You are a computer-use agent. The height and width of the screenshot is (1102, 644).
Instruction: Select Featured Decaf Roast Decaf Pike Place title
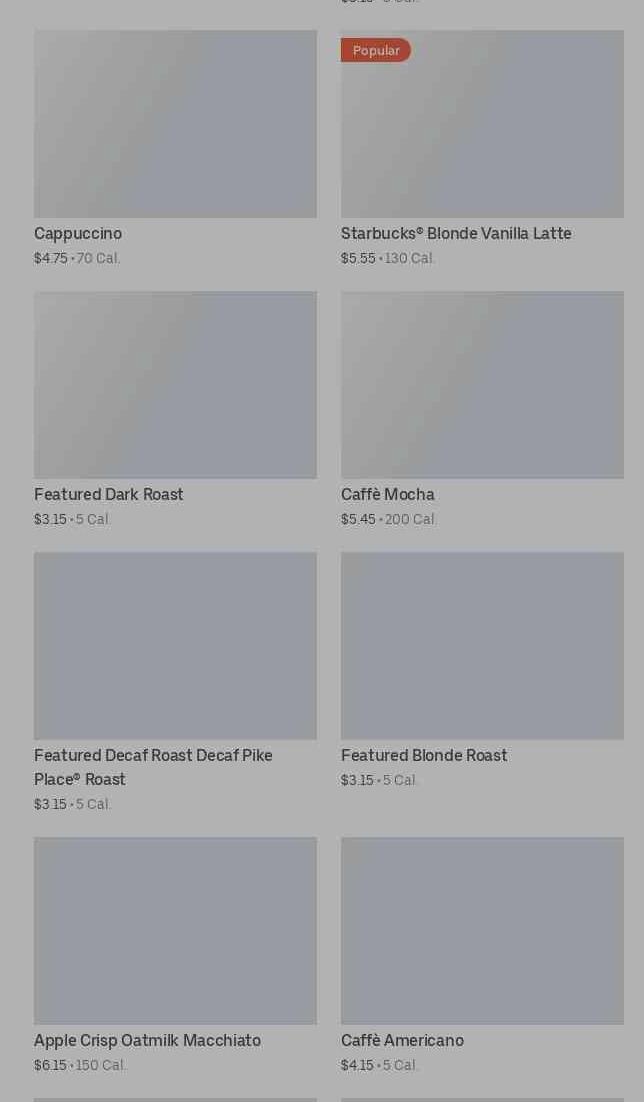click(153, 767)
